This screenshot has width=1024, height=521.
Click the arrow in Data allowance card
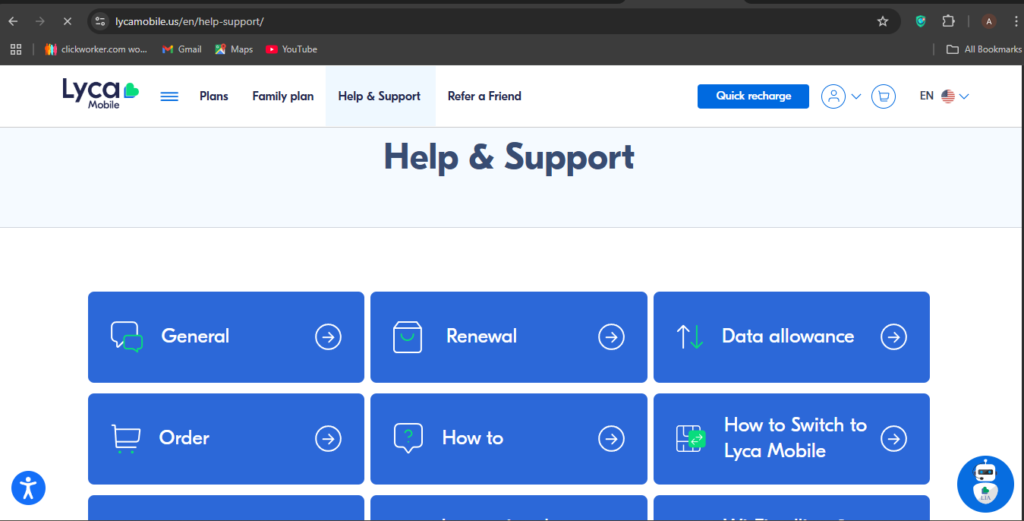(x=893, y=337)
